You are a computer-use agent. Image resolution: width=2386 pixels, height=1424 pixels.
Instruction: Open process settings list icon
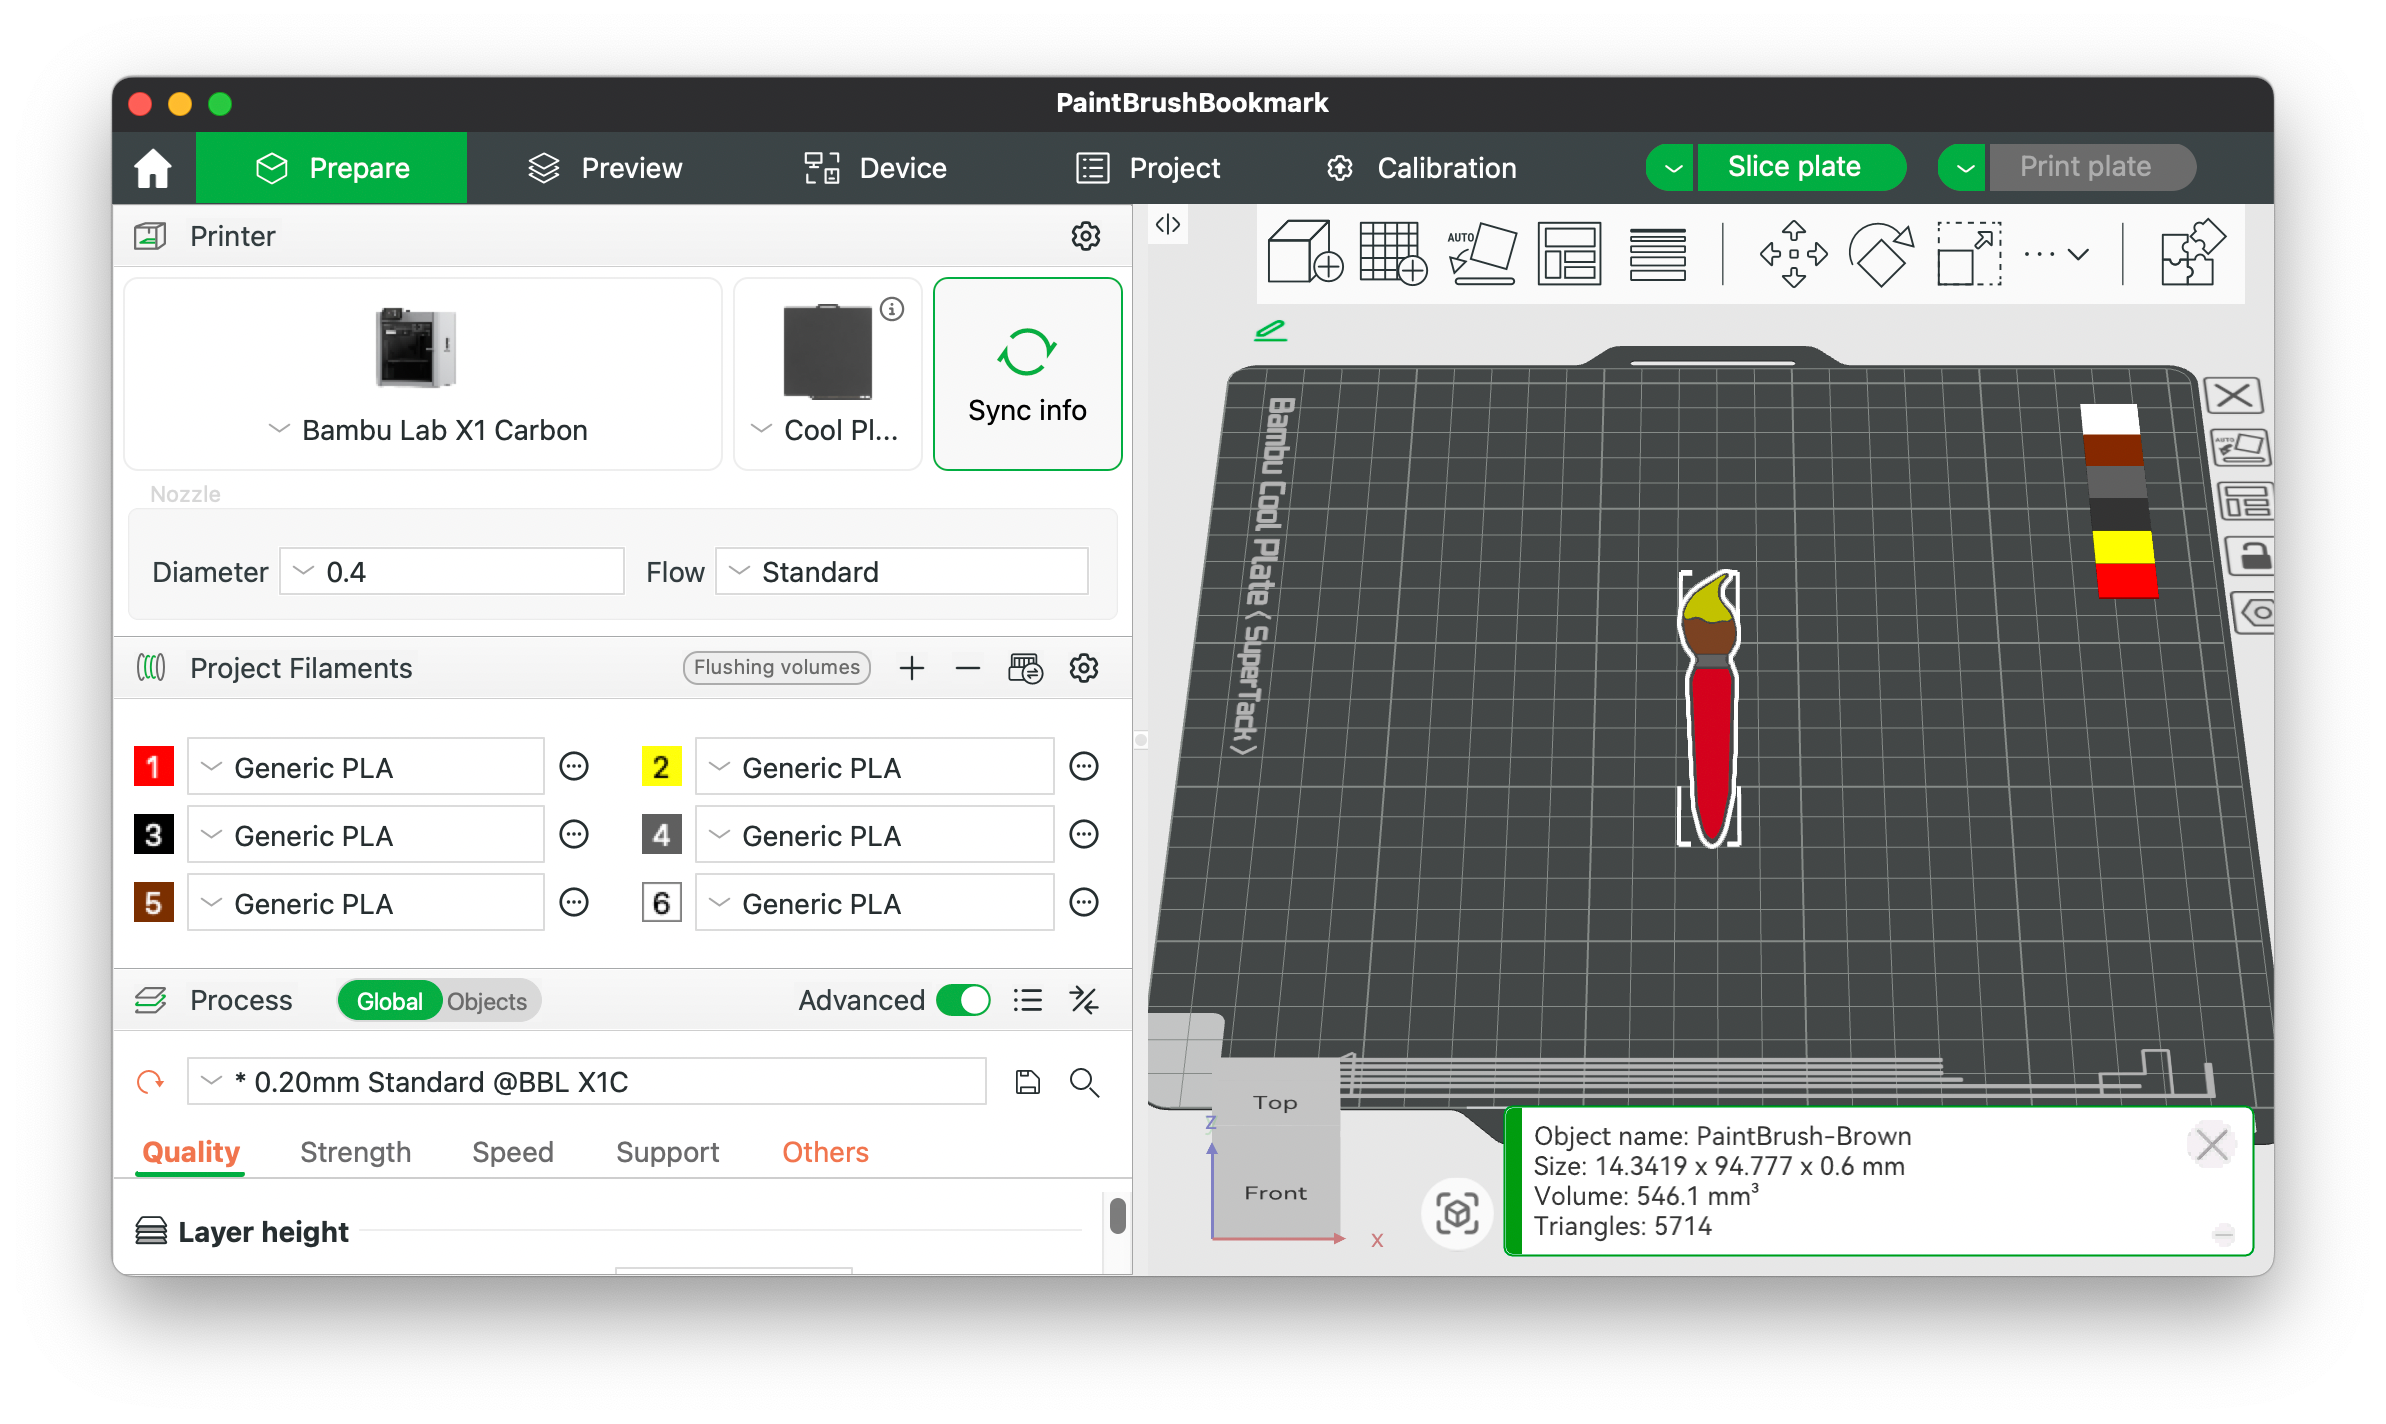[1028, 1000]
